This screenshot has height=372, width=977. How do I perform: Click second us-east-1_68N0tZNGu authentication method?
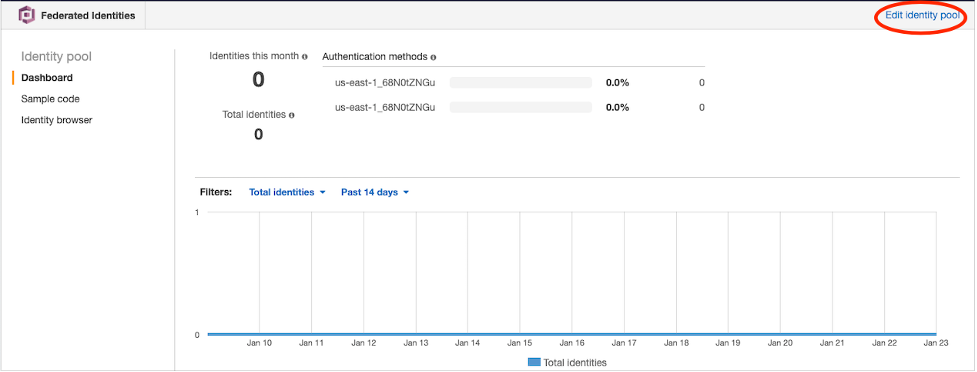pyautogui.click(x=385, y=107)
